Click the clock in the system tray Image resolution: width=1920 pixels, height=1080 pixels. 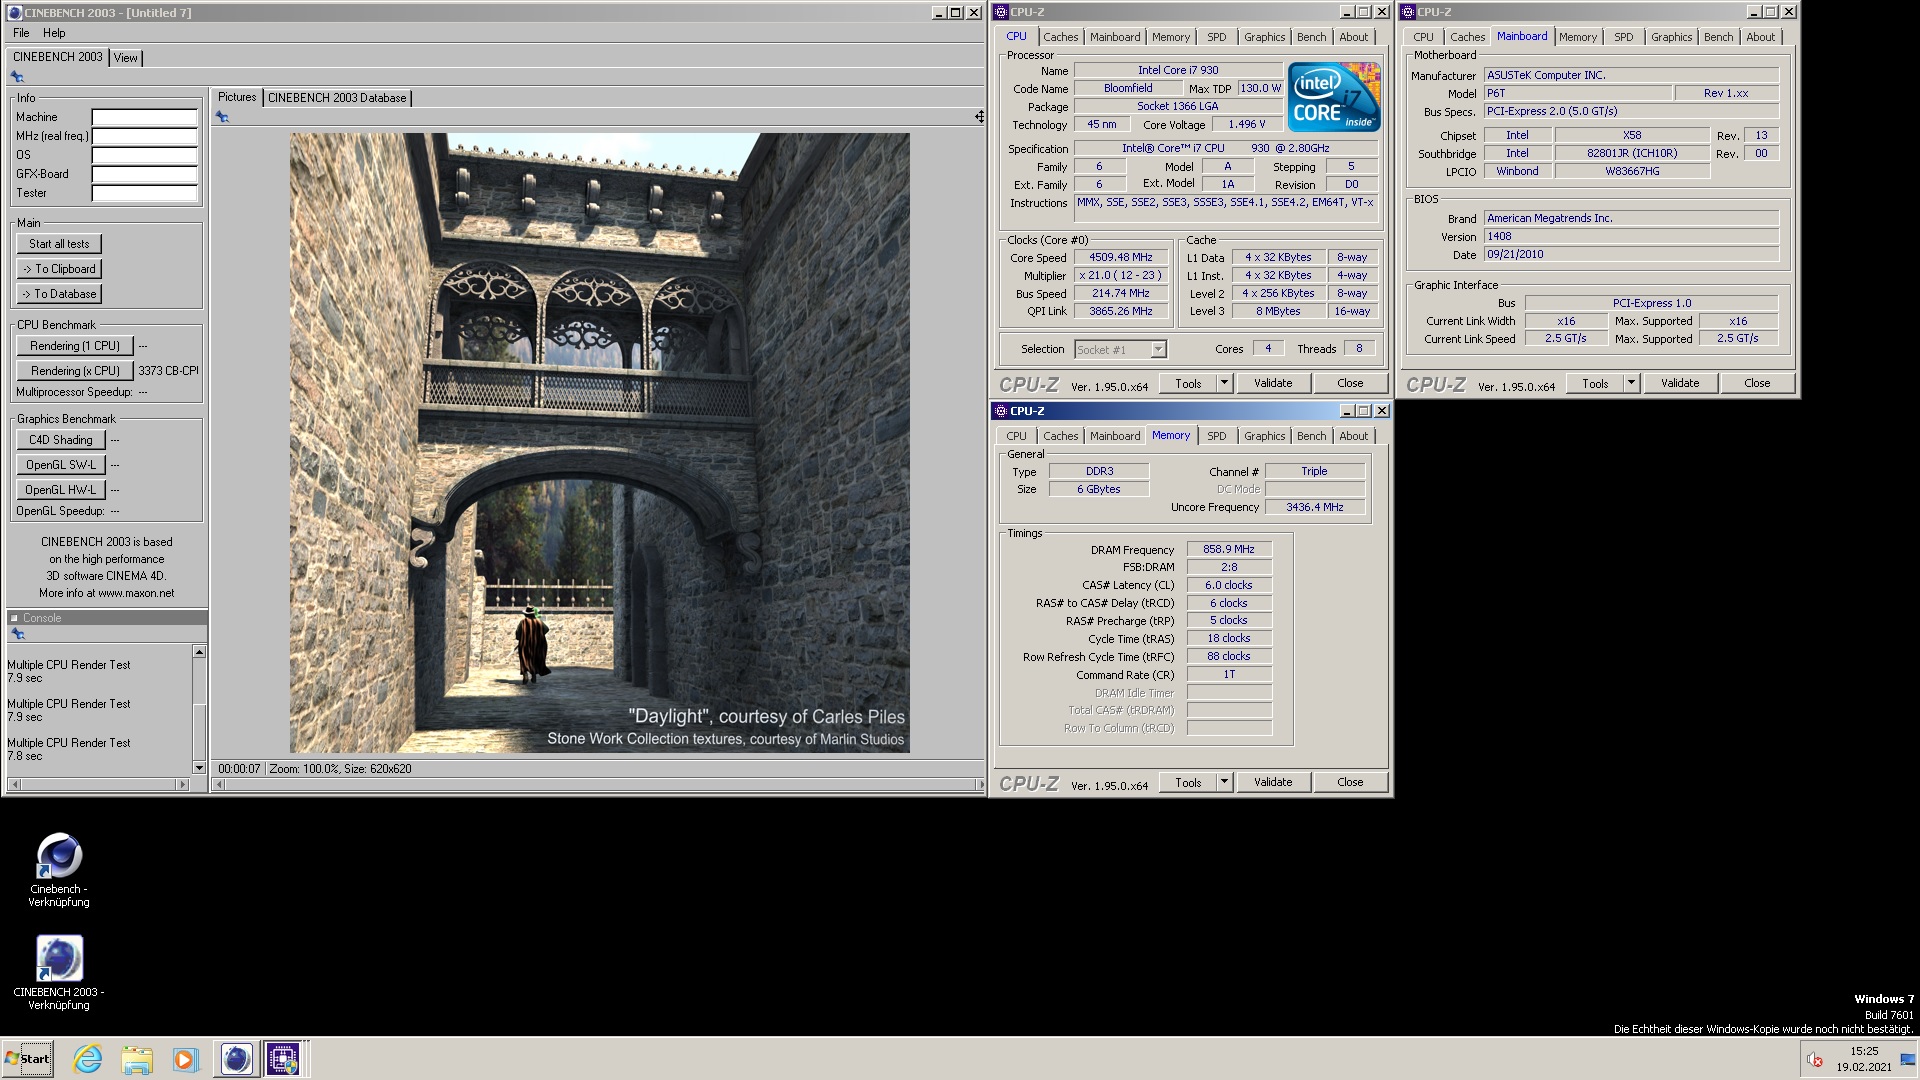click(1863, 1059)
